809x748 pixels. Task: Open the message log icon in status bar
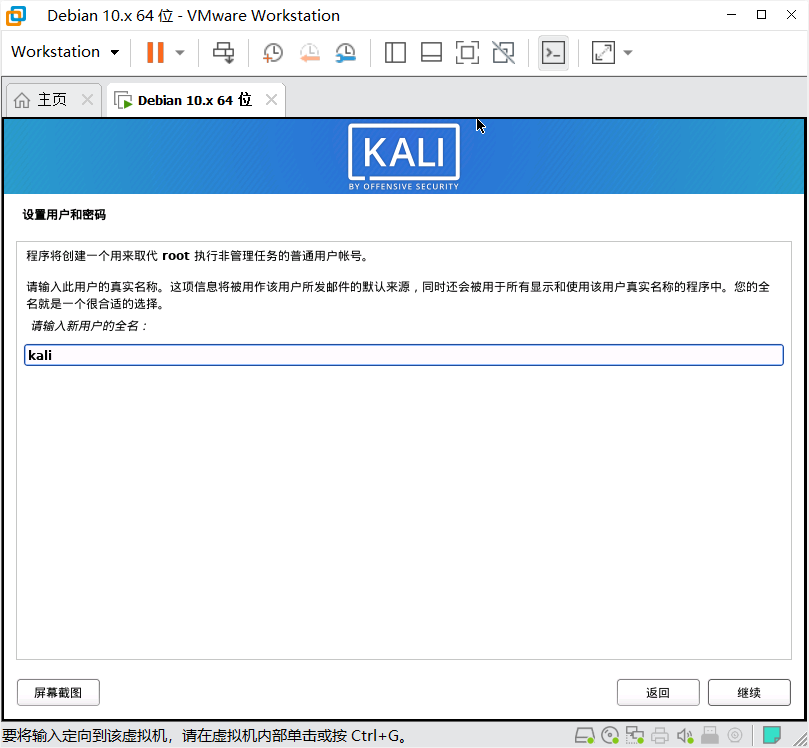pos(772,735)
